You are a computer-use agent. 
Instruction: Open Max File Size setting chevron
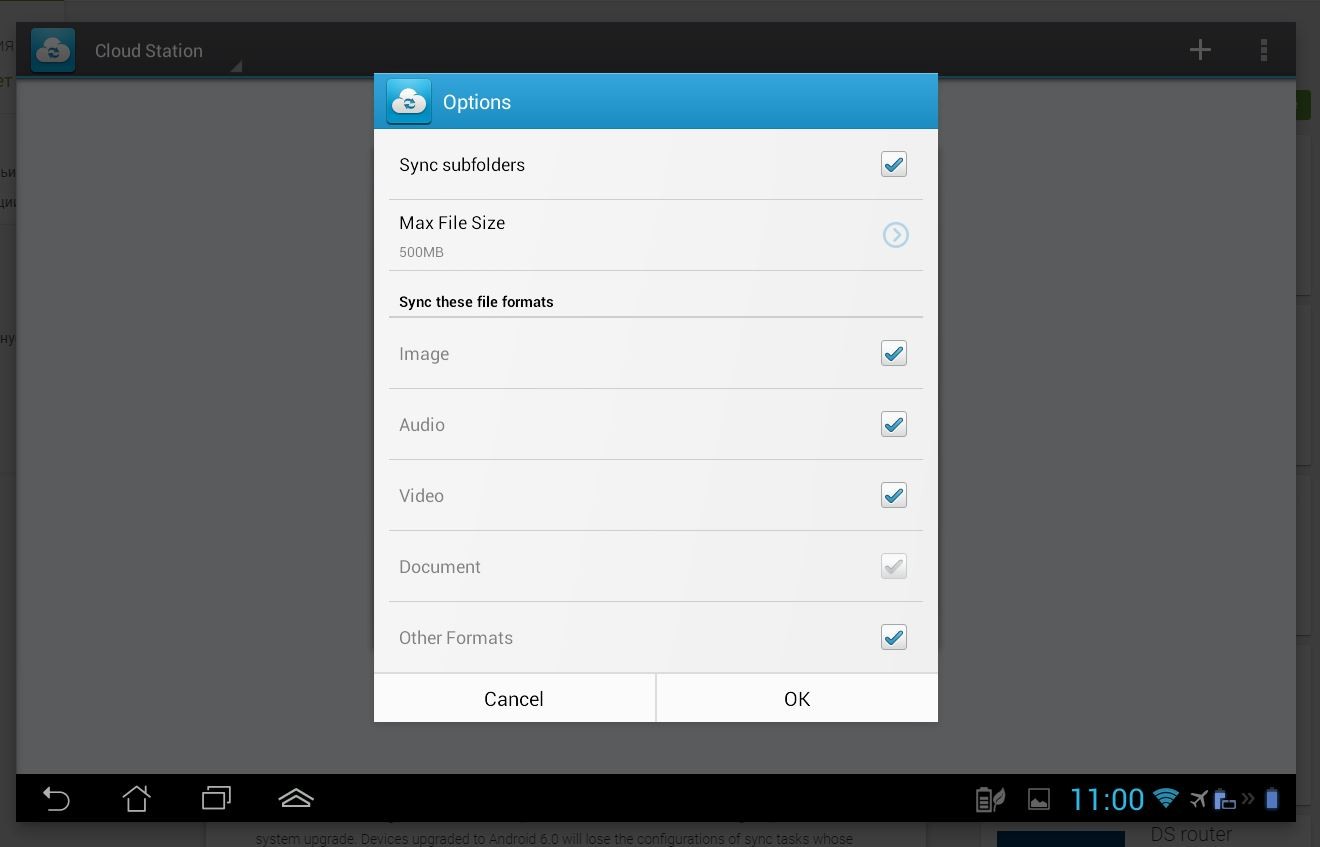tap(895, 235)
